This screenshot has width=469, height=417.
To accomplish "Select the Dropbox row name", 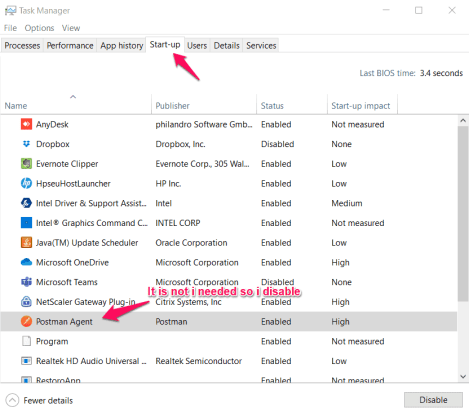I will [x=53, y=144].
